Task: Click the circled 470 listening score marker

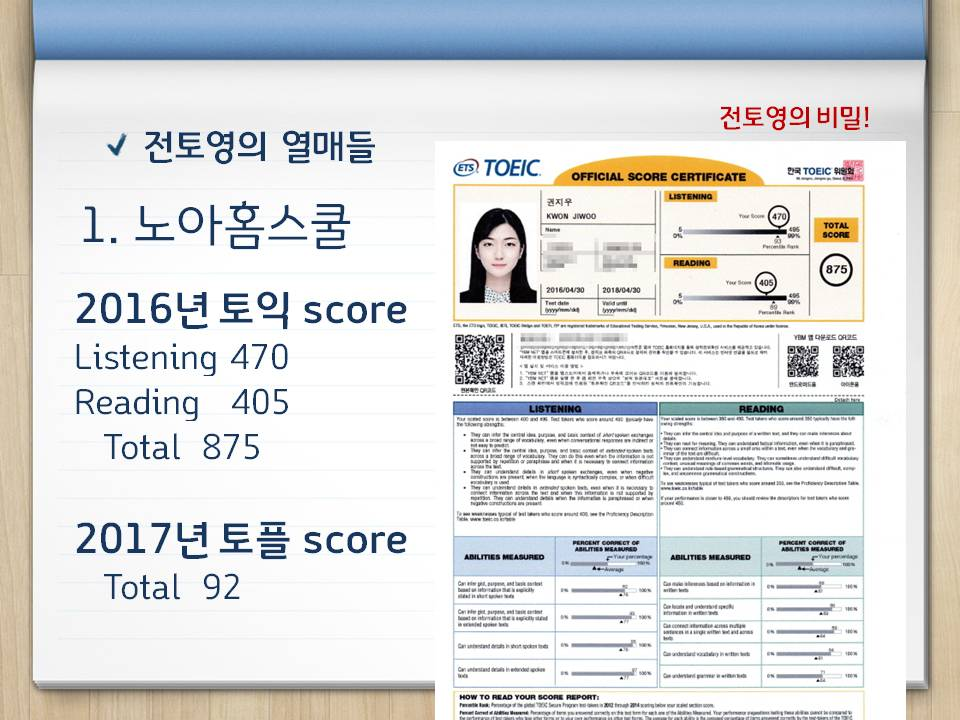Action: [780, 216]
